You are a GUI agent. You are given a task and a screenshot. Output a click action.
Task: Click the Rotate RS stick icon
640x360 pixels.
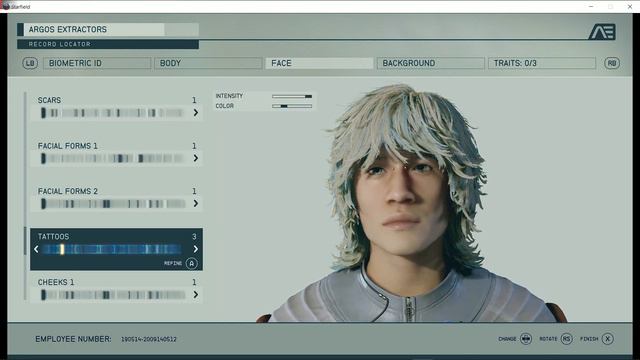(567, 339)
